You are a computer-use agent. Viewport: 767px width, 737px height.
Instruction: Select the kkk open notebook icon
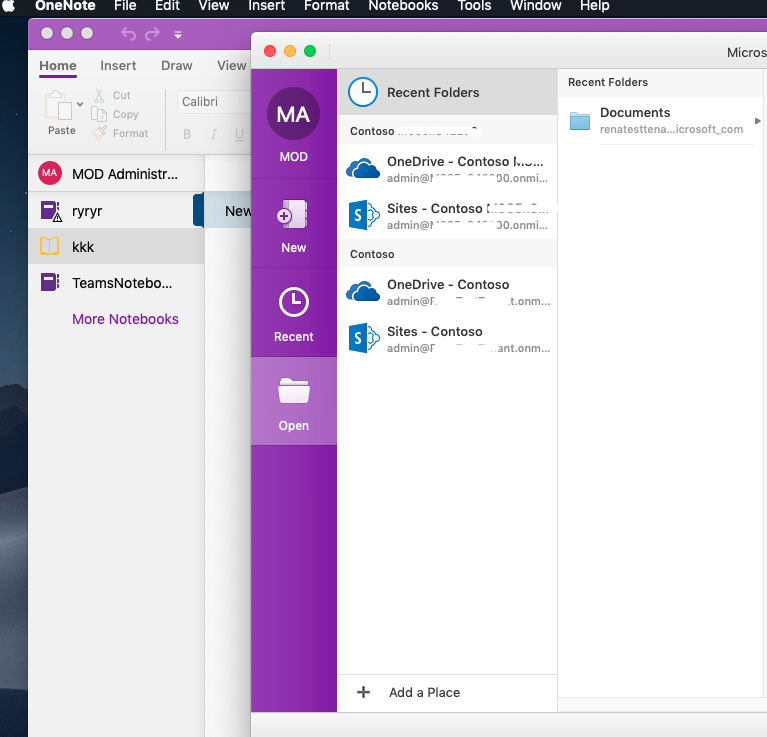pos(49,246)
